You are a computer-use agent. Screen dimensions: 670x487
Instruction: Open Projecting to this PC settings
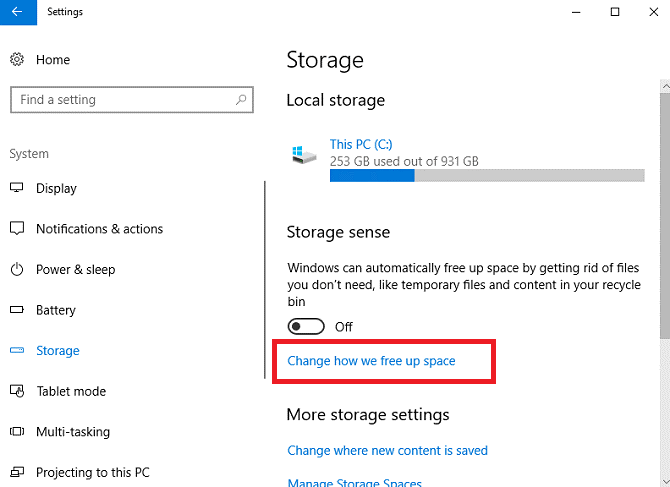(93, 472)
